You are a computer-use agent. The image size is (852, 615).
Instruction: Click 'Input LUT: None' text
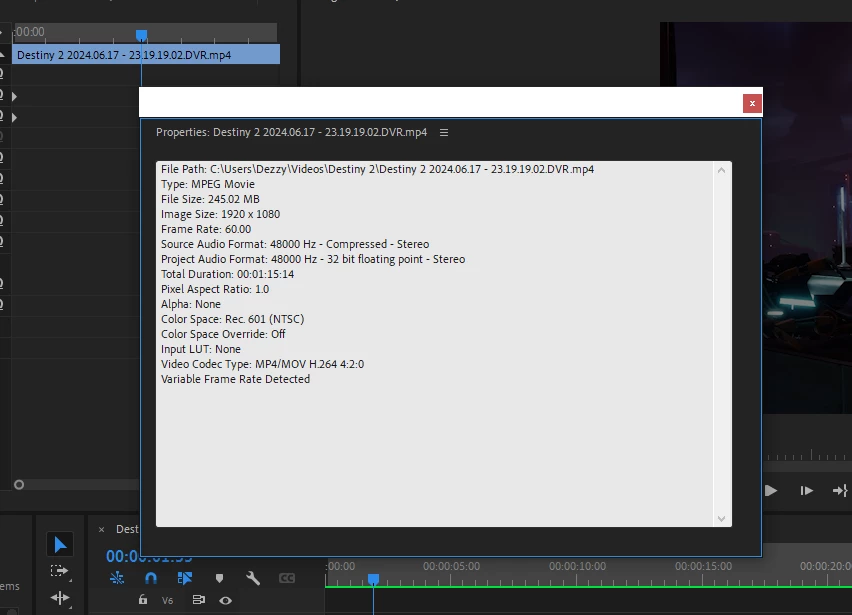coord(201,349)
